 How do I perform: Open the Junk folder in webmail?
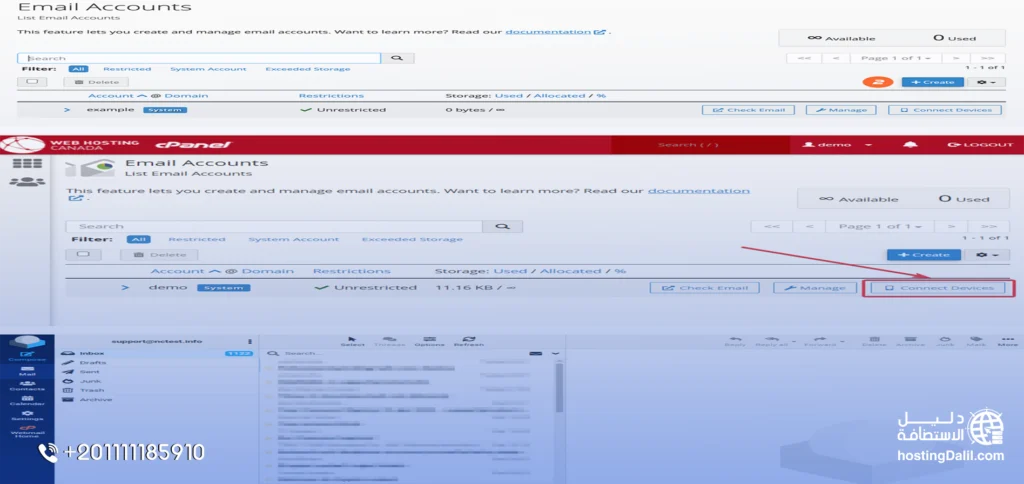tap(157, 381)
